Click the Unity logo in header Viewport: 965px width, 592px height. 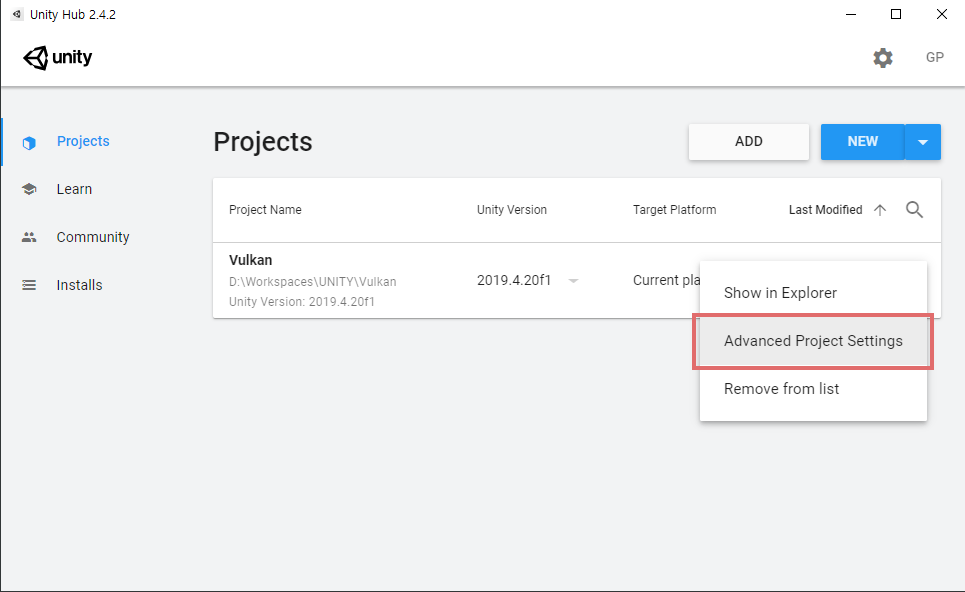point(57,58)
